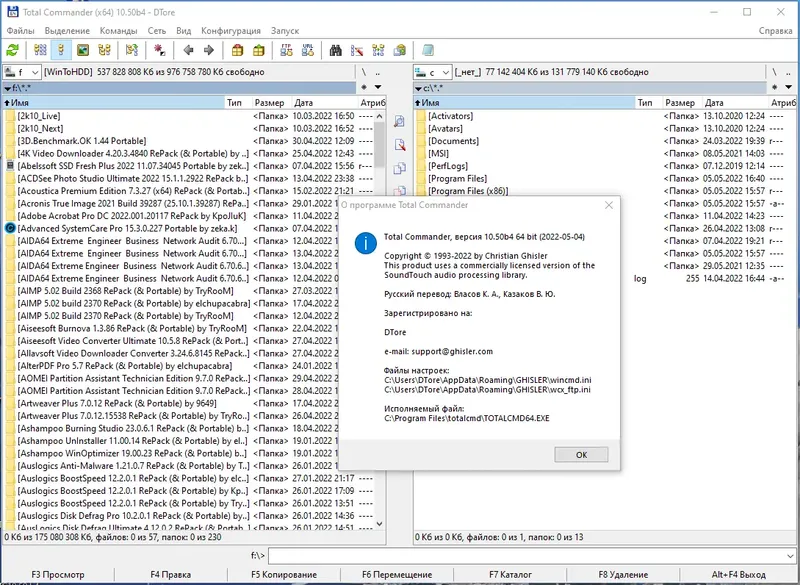Open the Команды menu
The width and height of the screenshot is (800, 585).
click(118, 31)
